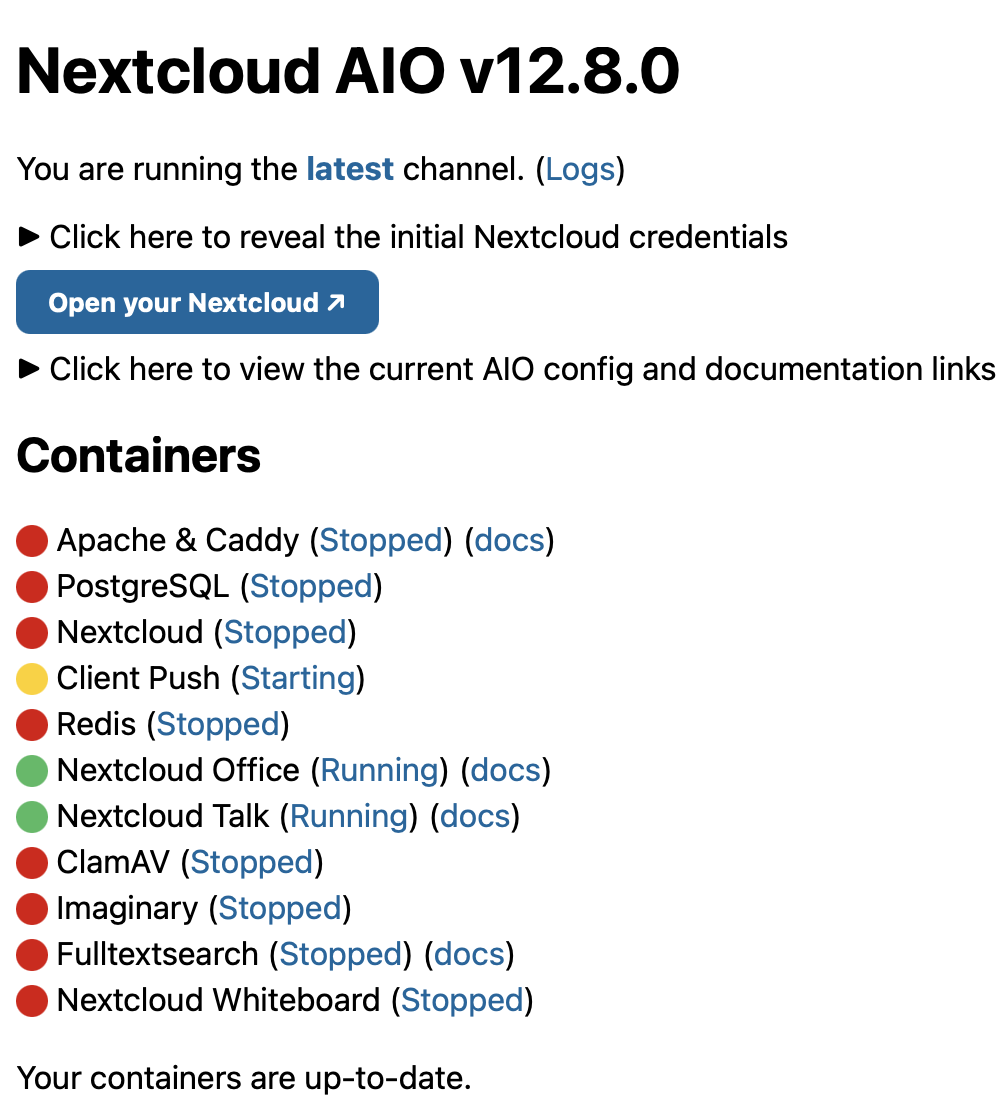Open docs link for Fulltextsearch
This screenshot has width=1000, height=1114.
point(469,955)
